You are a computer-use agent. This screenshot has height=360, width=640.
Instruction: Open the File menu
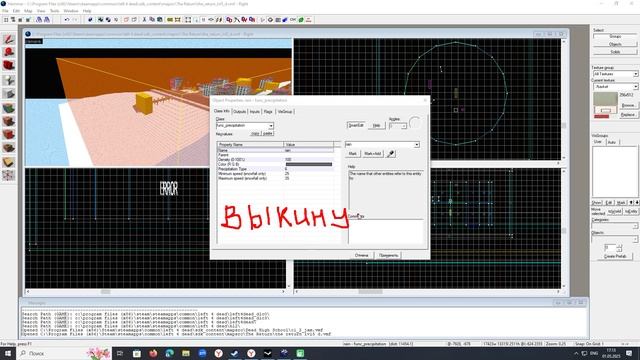pyautogui.click(x=5, y=11)
